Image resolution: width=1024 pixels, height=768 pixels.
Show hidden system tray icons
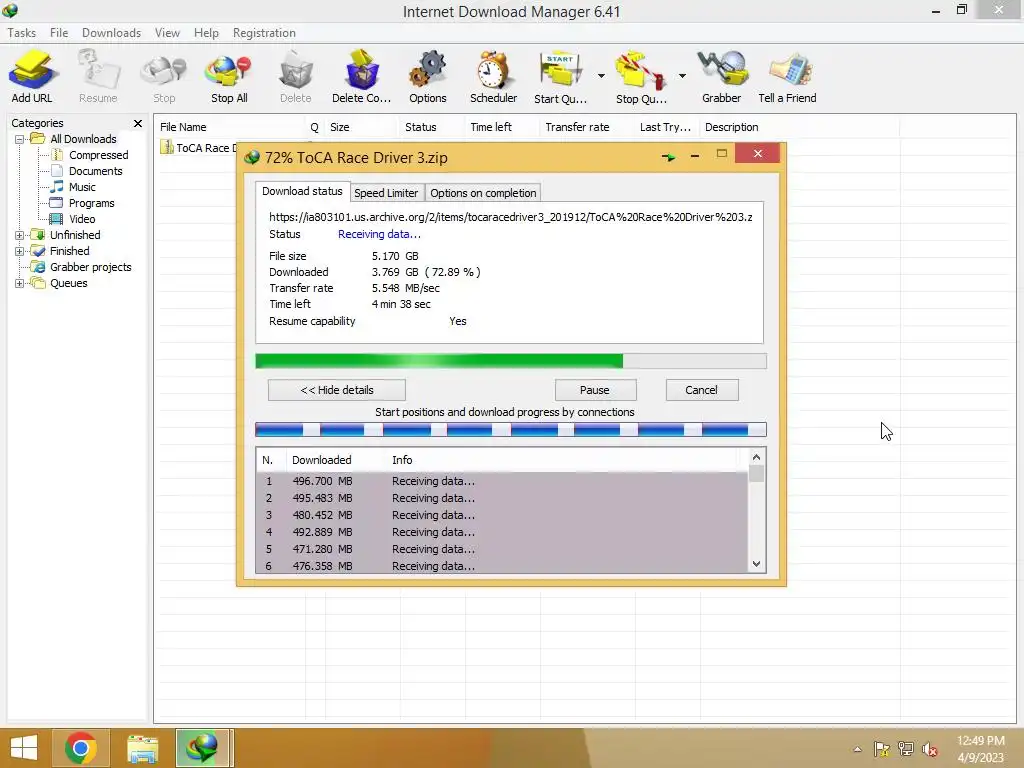(857, 749)
